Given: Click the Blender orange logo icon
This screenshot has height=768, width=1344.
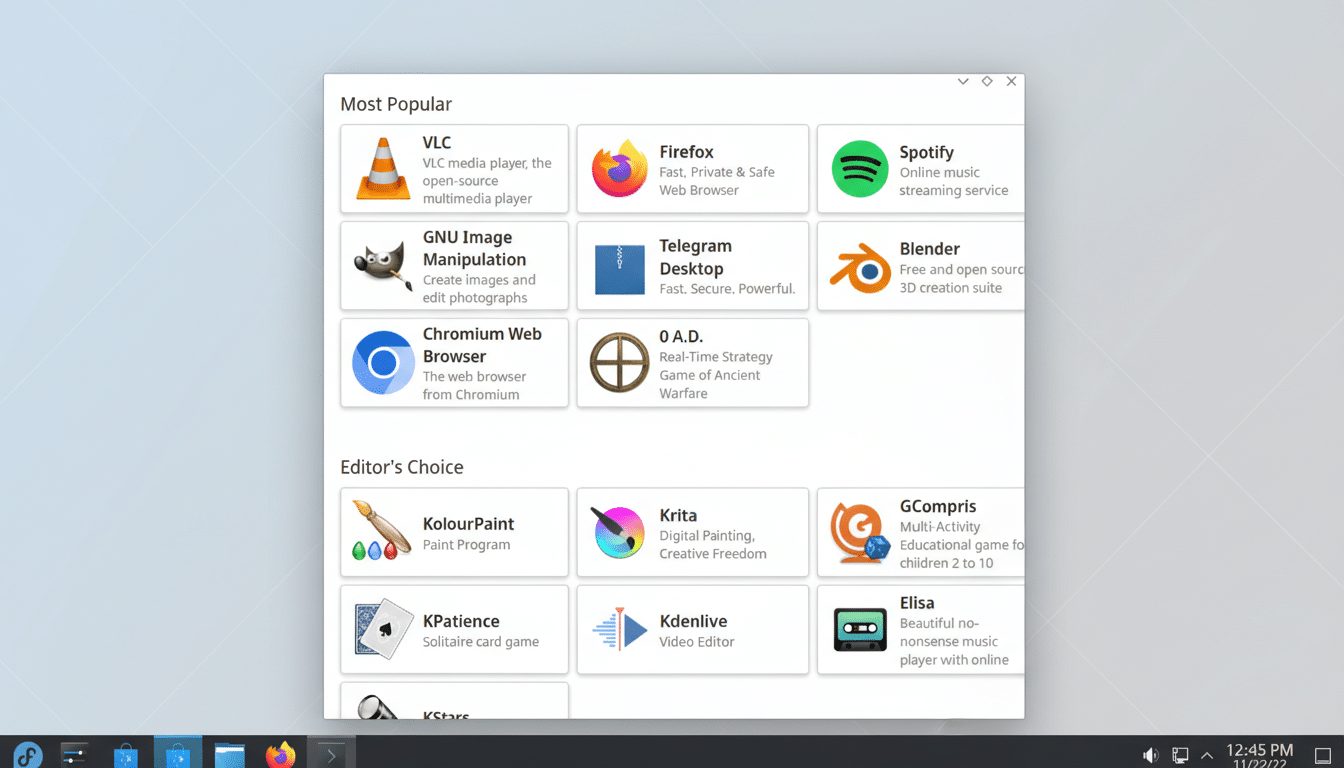Looking at the screenshot, I should (x=858, y=265).
